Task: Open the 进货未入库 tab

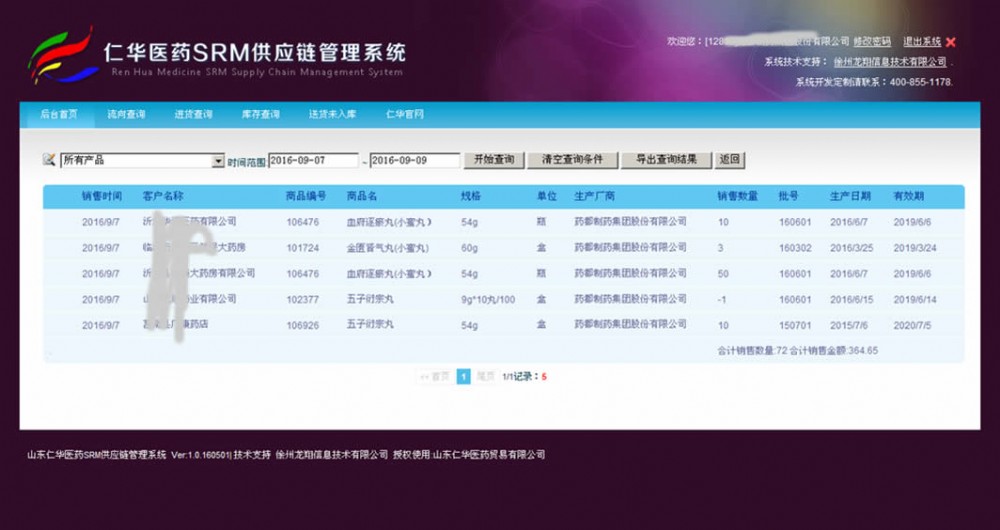Action: pyautogui.click(x=332, y=115)
